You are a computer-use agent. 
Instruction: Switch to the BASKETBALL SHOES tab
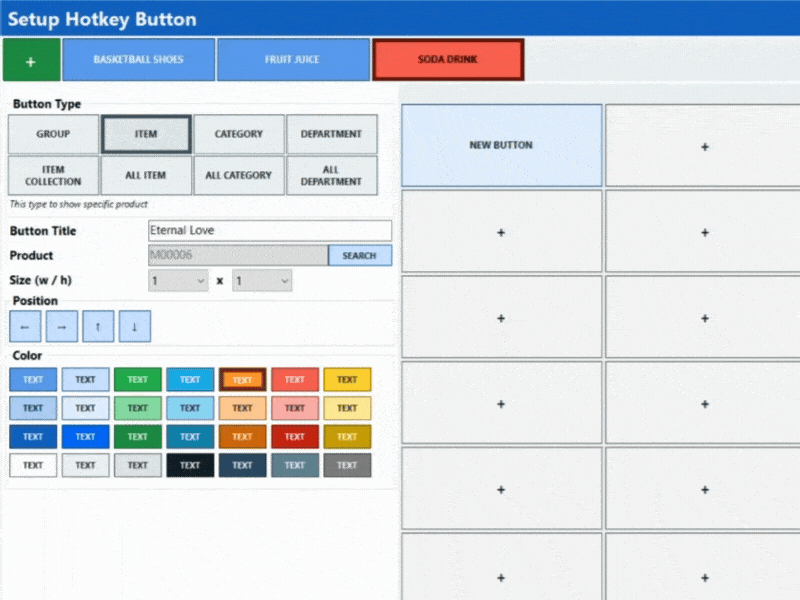(x=138, y=60)
